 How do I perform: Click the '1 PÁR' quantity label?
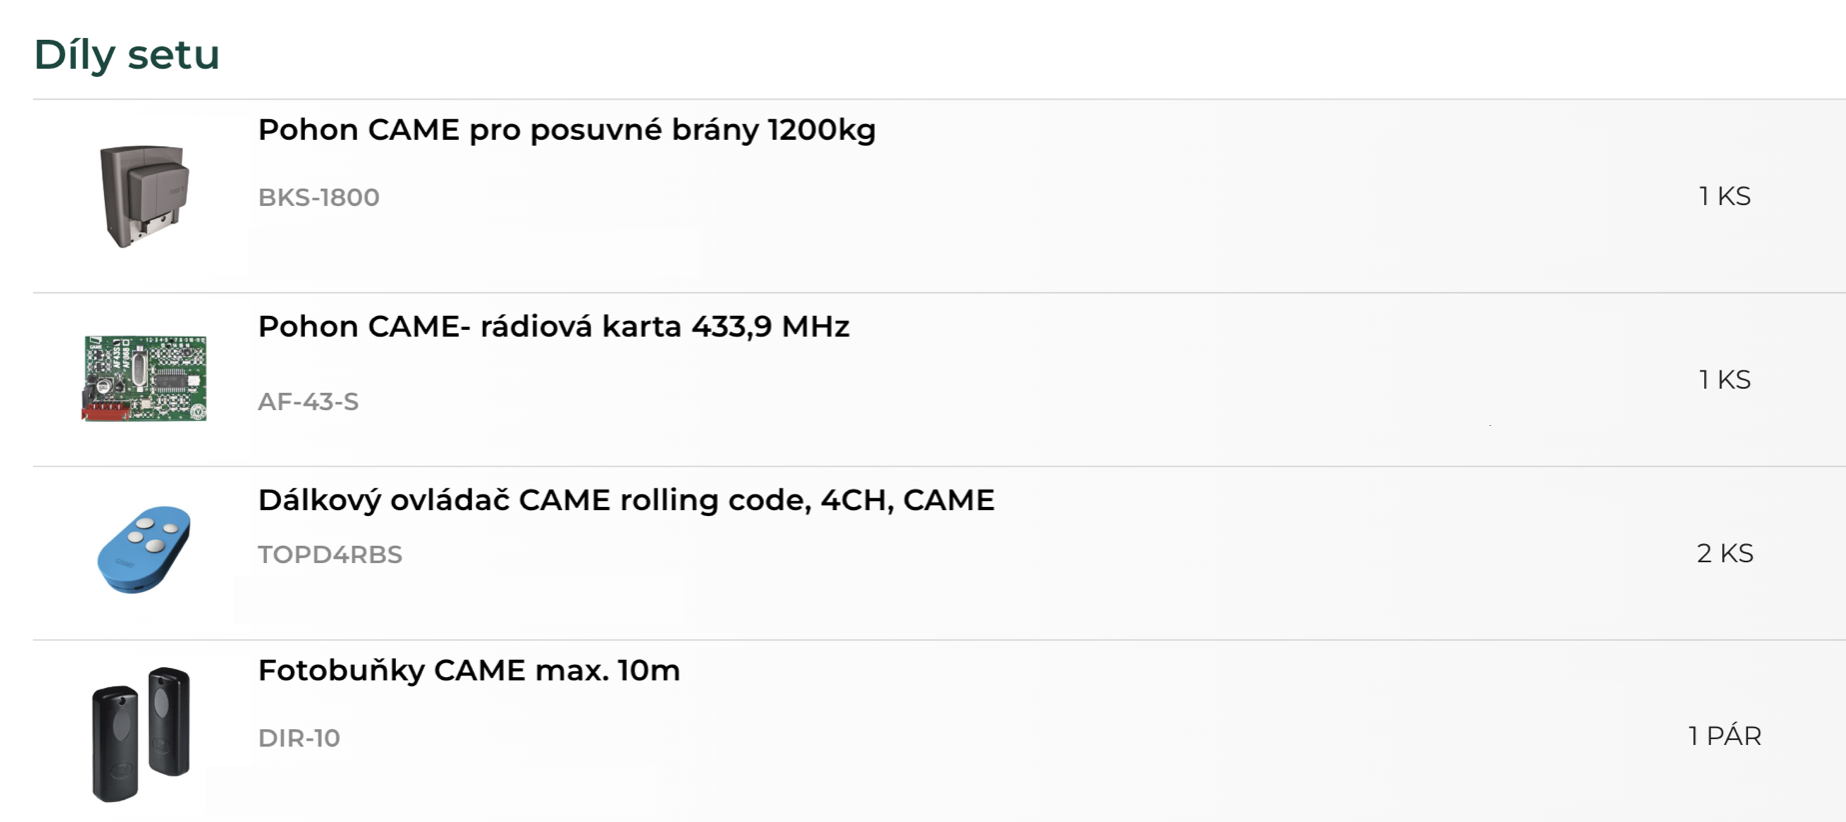click(1724, 736)
